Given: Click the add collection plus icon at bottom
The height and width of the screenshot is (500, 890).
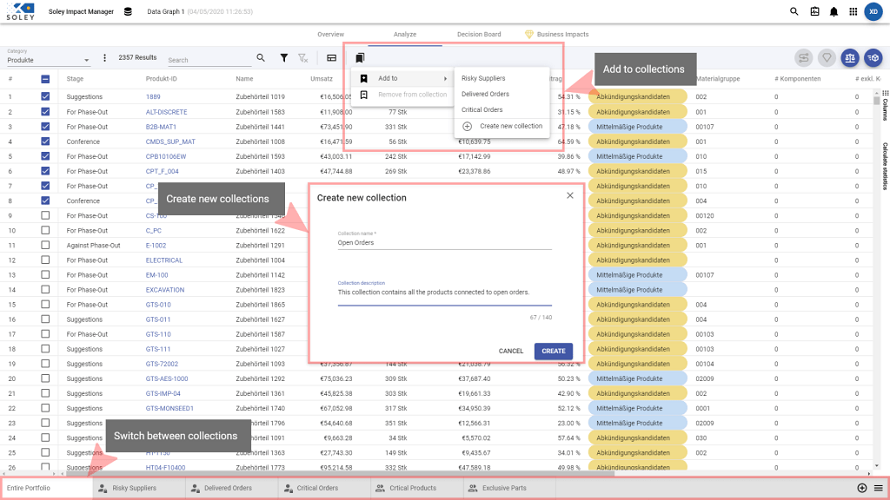Looking at the screenshot, I should point(862,488).
